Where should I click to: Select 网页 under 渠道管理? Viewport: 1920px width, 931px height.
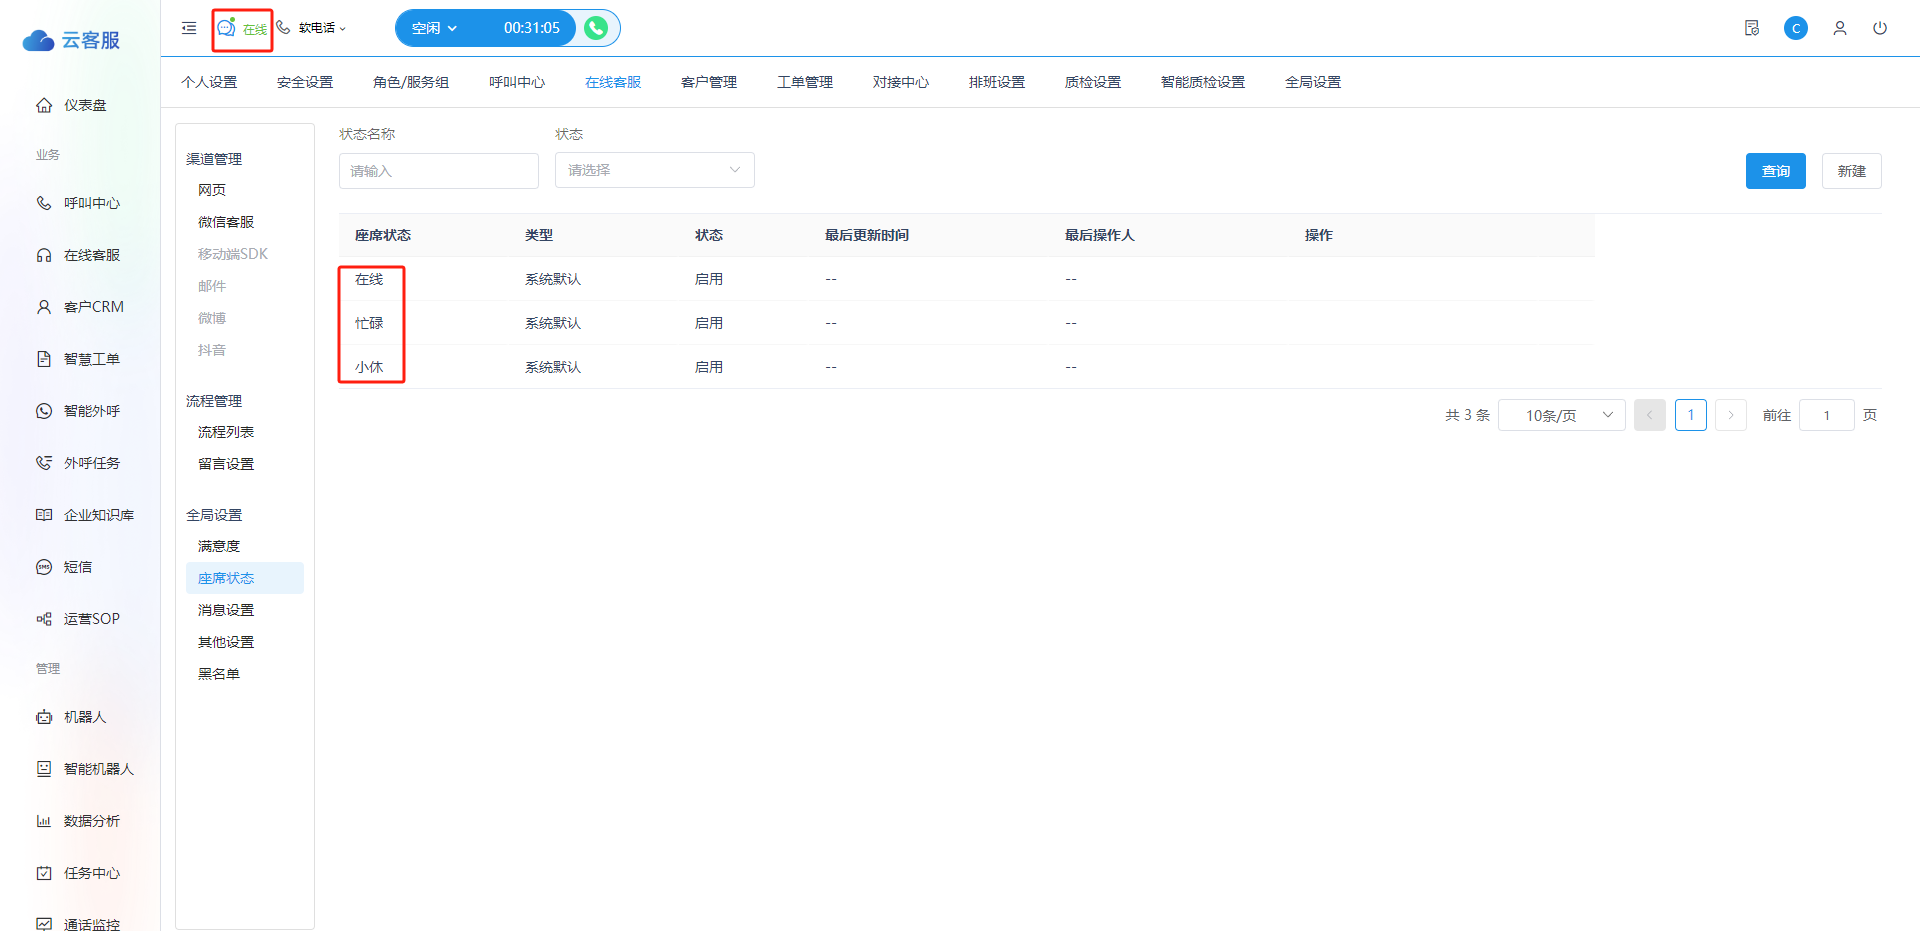pyautogui.click(x=212, y=190)
